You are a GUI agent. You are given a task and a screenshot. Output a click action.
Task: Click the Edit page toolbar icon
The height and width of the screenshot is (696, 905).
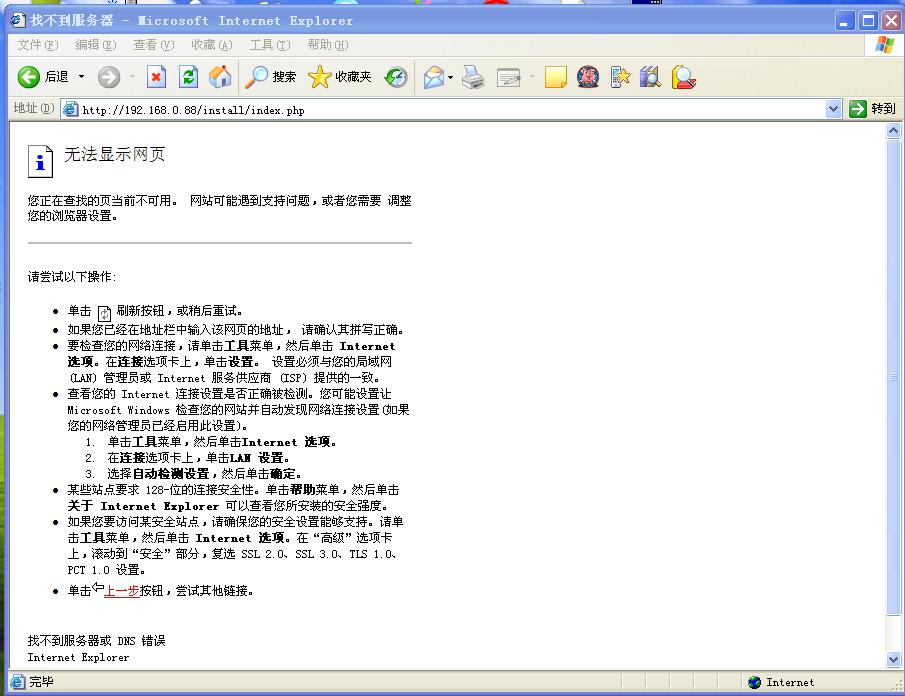pyautogui.click(x=508, y=77)
